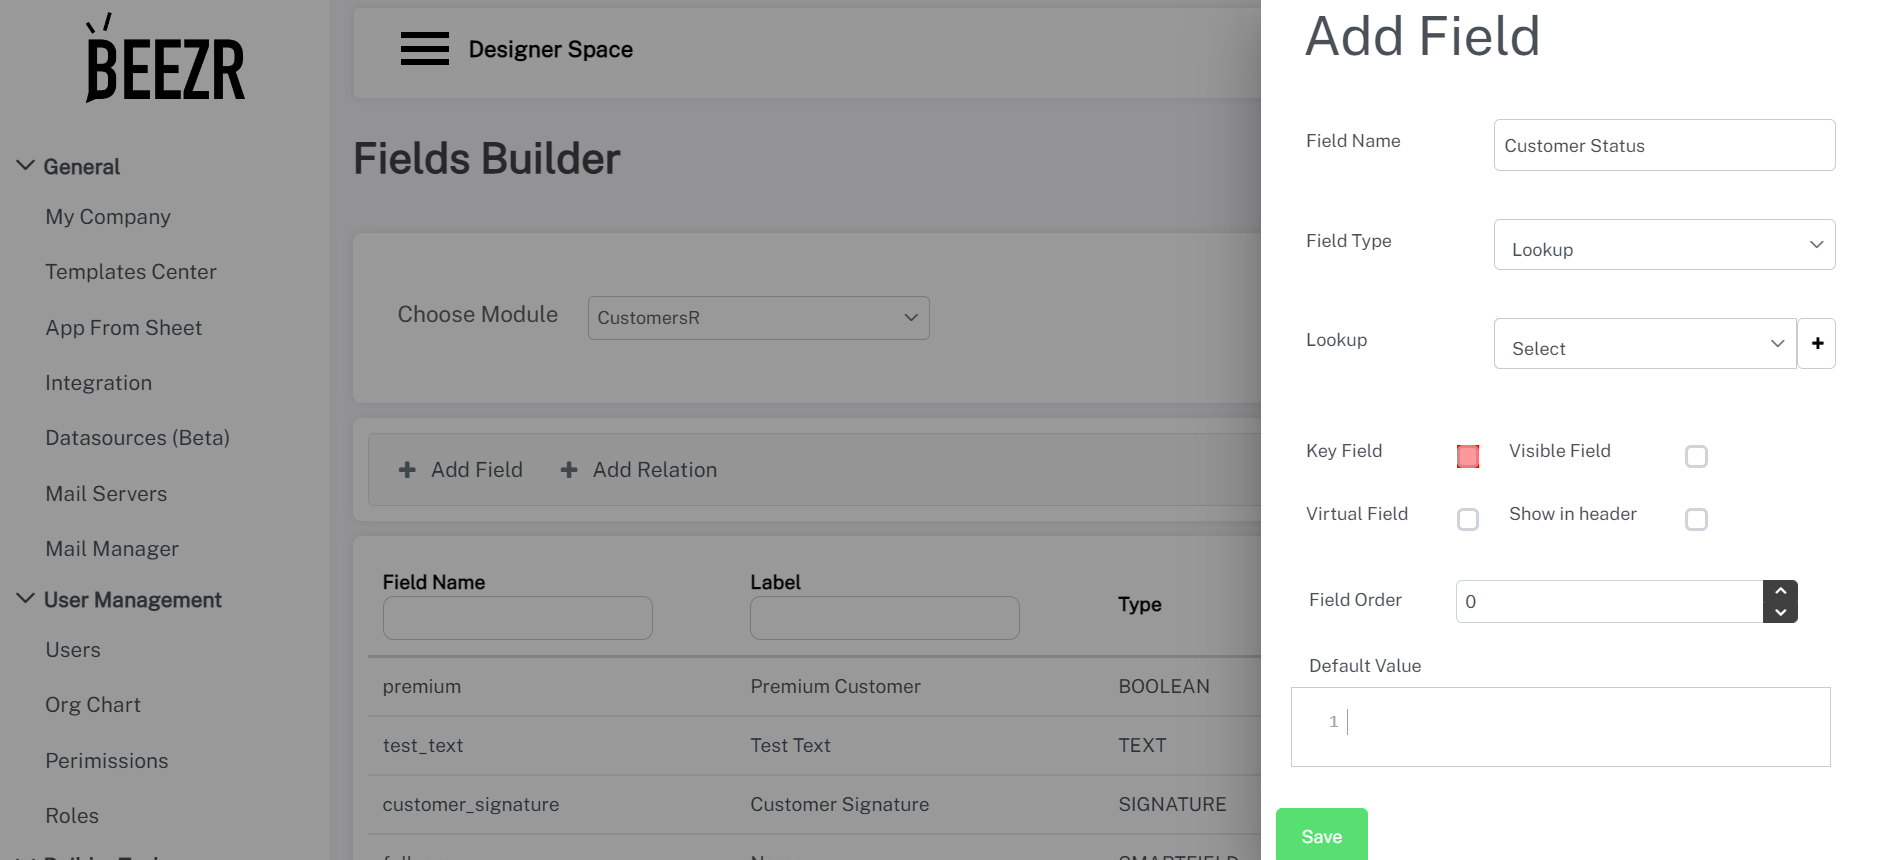Increase Field Order with up arrow
The image size is (1882, 860).
coord(1780,591)
